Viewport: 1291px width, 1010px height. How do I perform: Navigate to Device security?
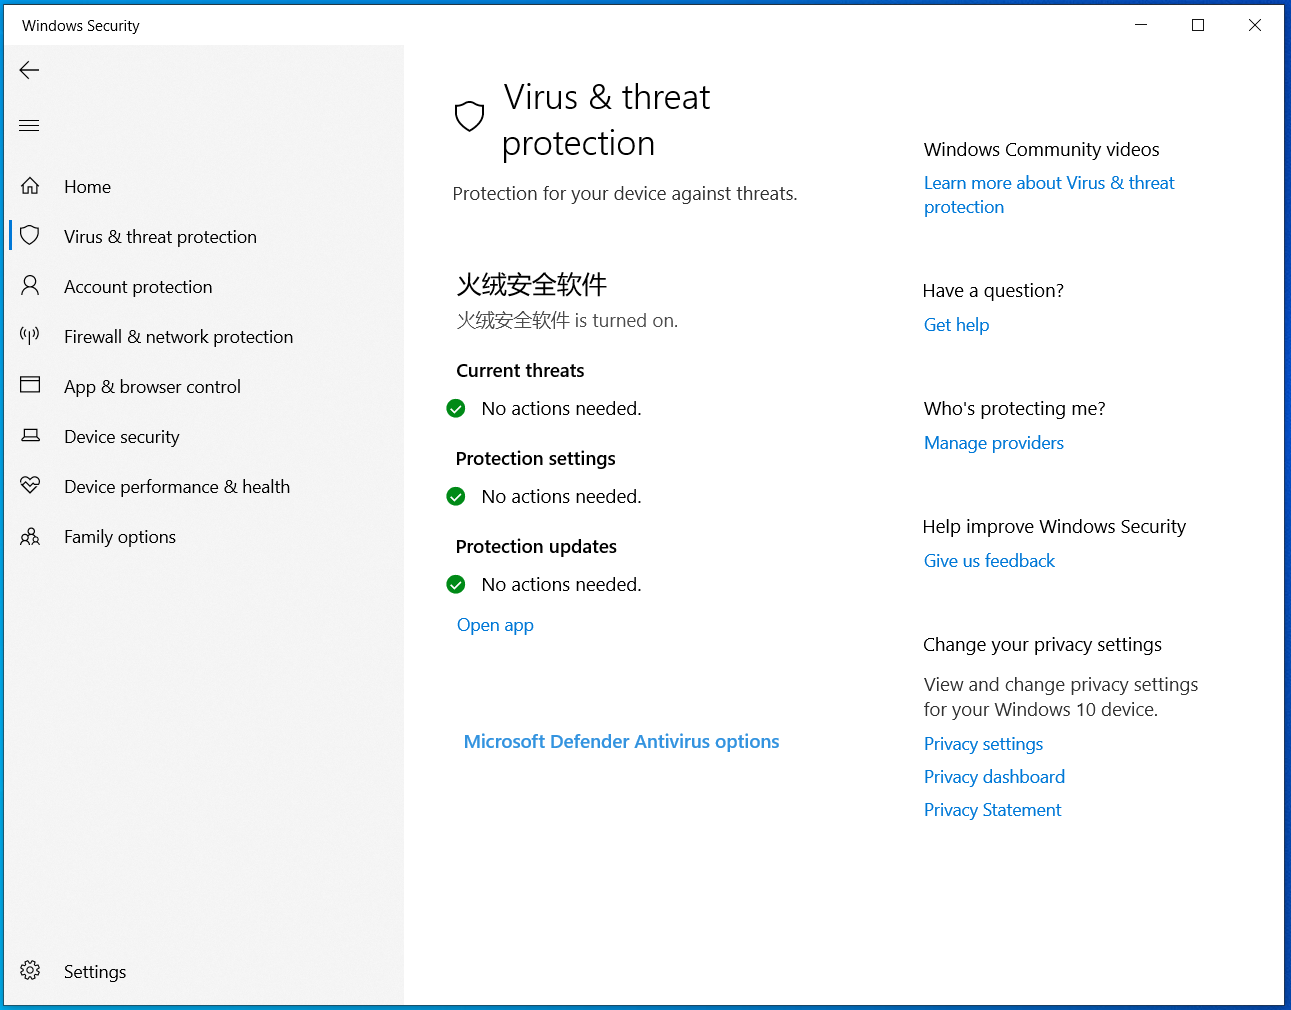pyautogui.click(x=121, y=437)
